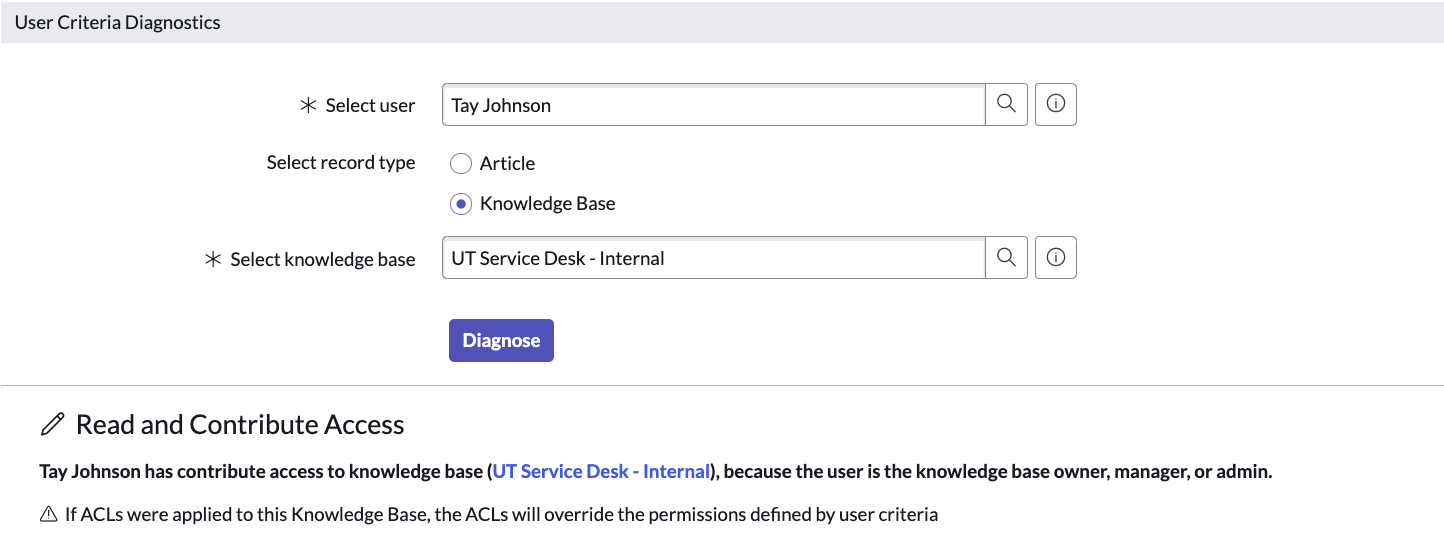Select the Knowledge Base radio button

pos(460,204)
